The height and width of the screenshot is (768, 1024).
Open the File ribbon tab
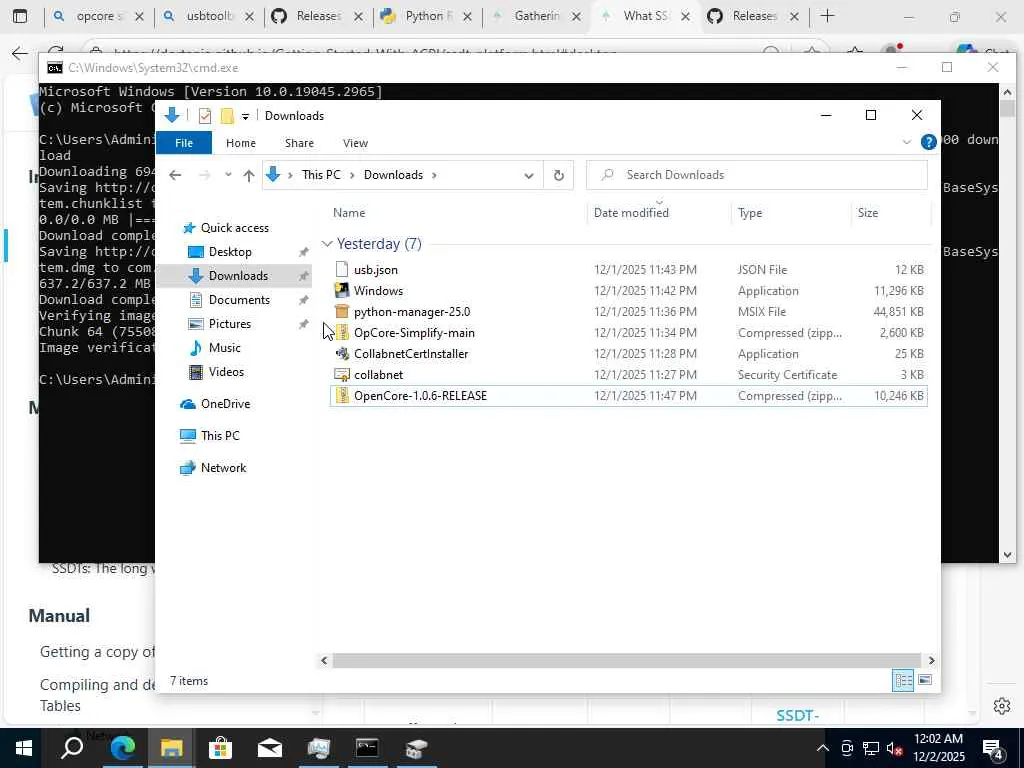[184, 143]
